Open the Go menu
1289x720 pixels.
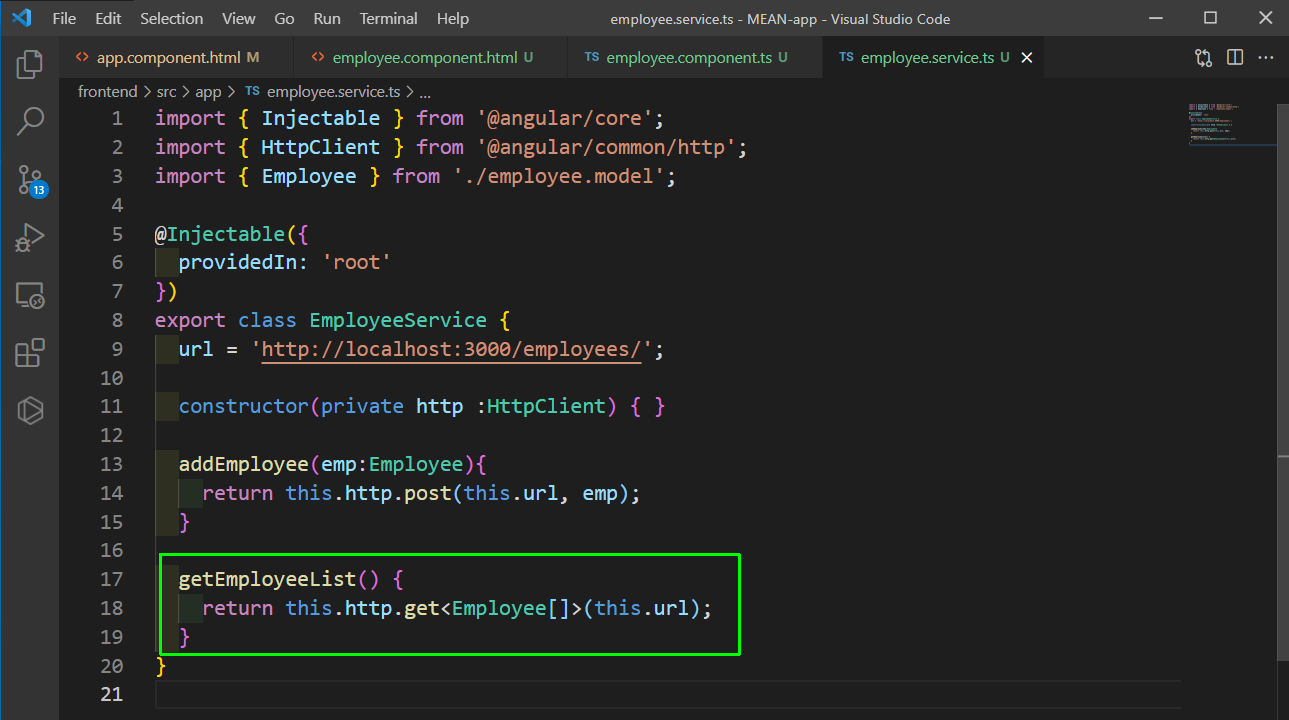(x=284, y=19)
